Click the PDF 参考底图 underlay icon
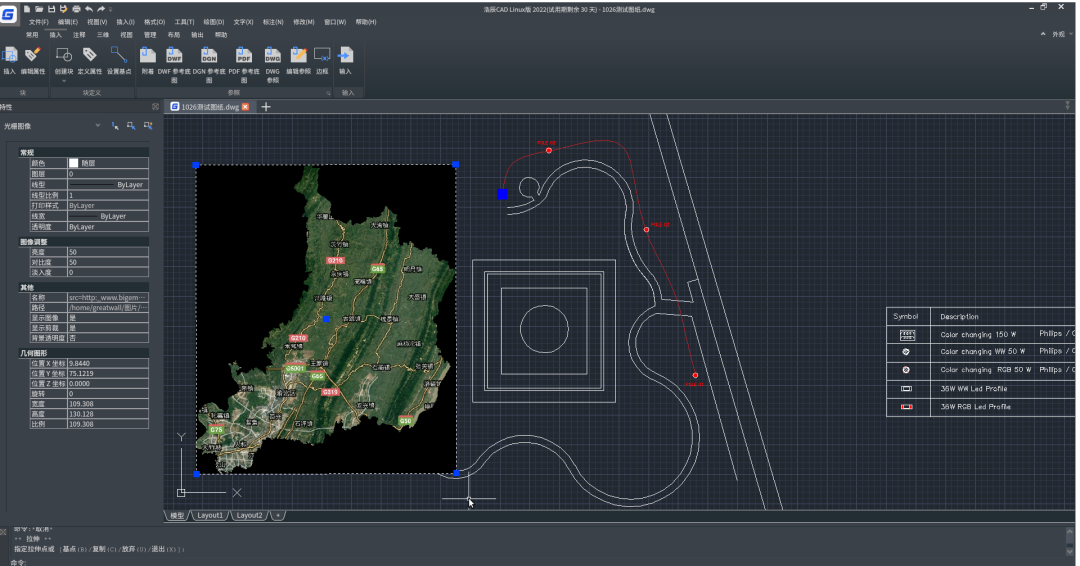This screenshot has height=566, width=1080. pyautogui.click(x=243, y=55)
